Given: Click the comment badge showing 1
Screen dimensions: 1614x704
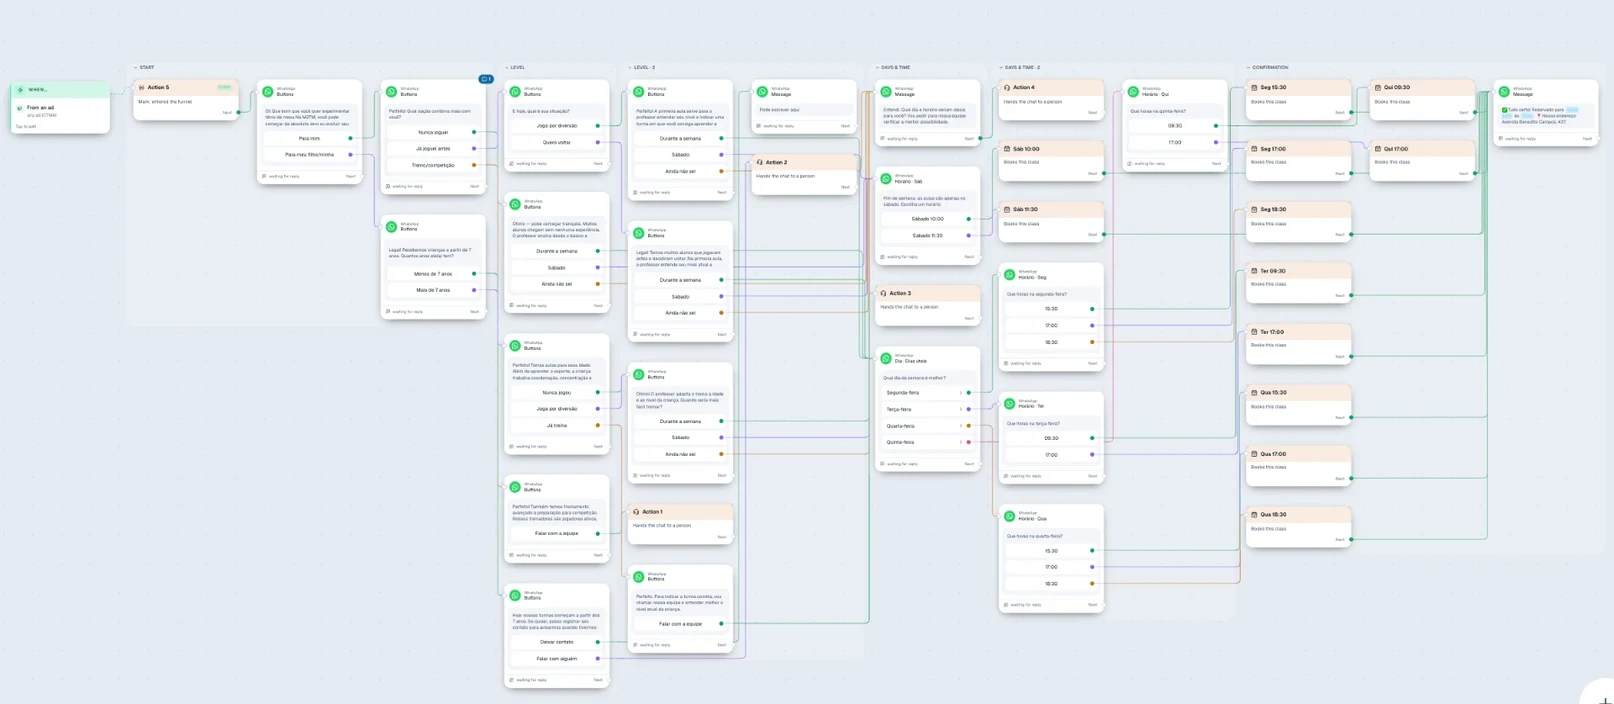Looking at the screenshot, I should [x=486, y=79].
